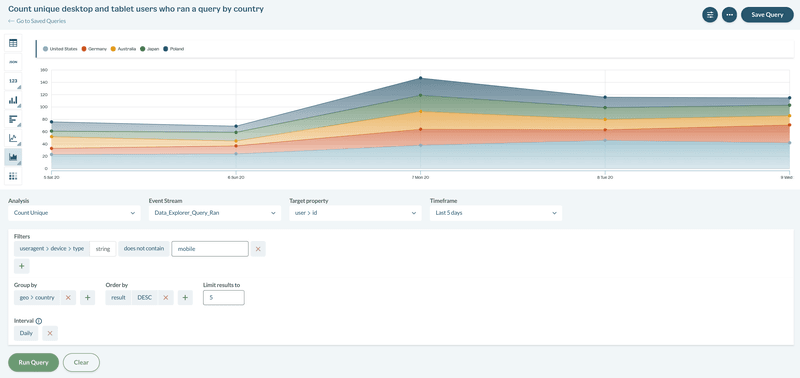Click the Clear button
Screen dimensions: 800x378
pyautogui.click(x=81, y=363)
